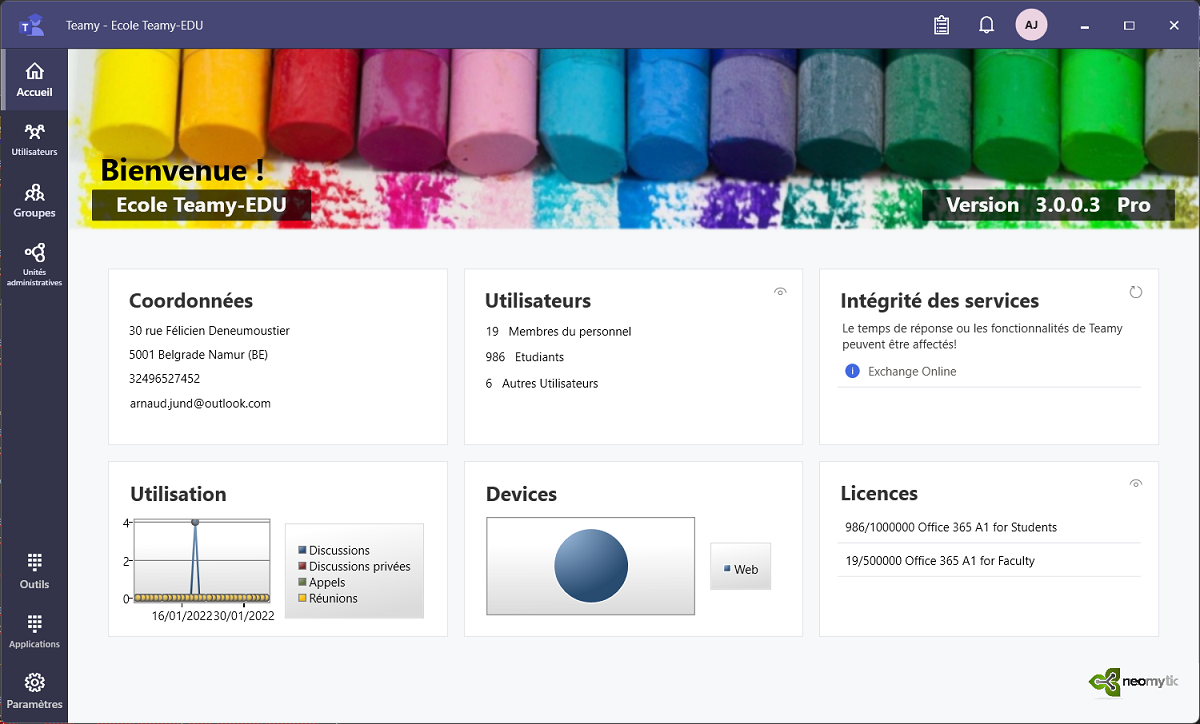Click the Licences card heading
This screenshot has width=1200, height=724.
click(879, 494)
